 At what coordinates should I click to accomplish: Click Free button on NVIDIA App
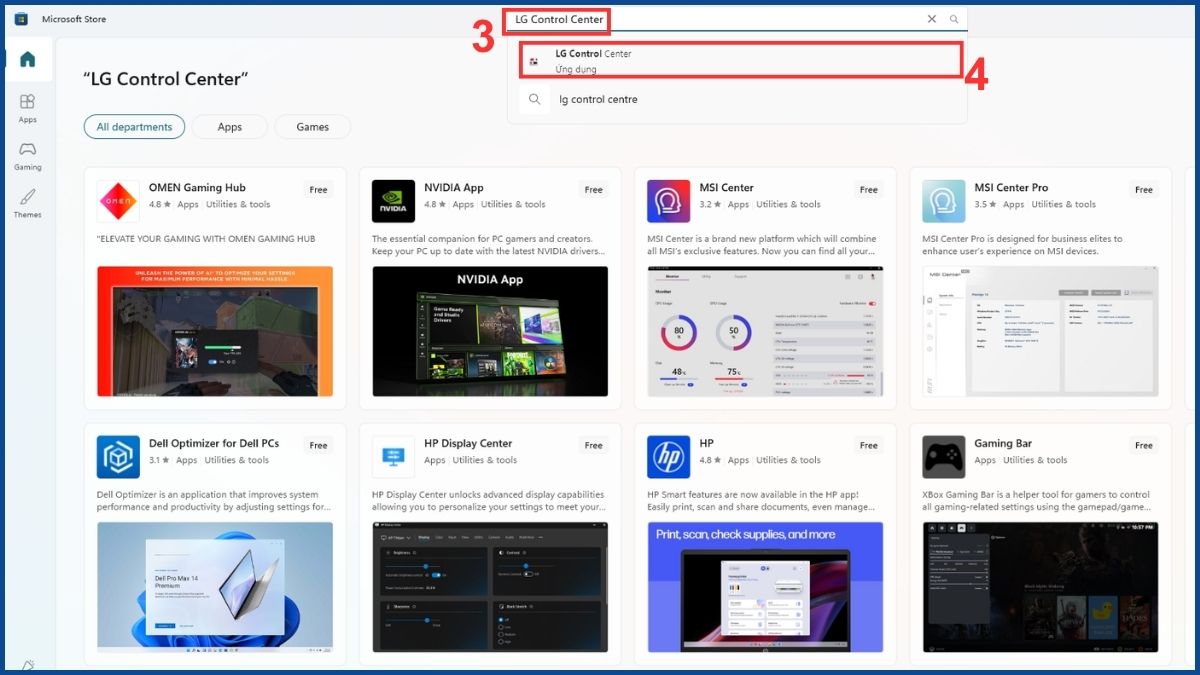tap(593, 189)
